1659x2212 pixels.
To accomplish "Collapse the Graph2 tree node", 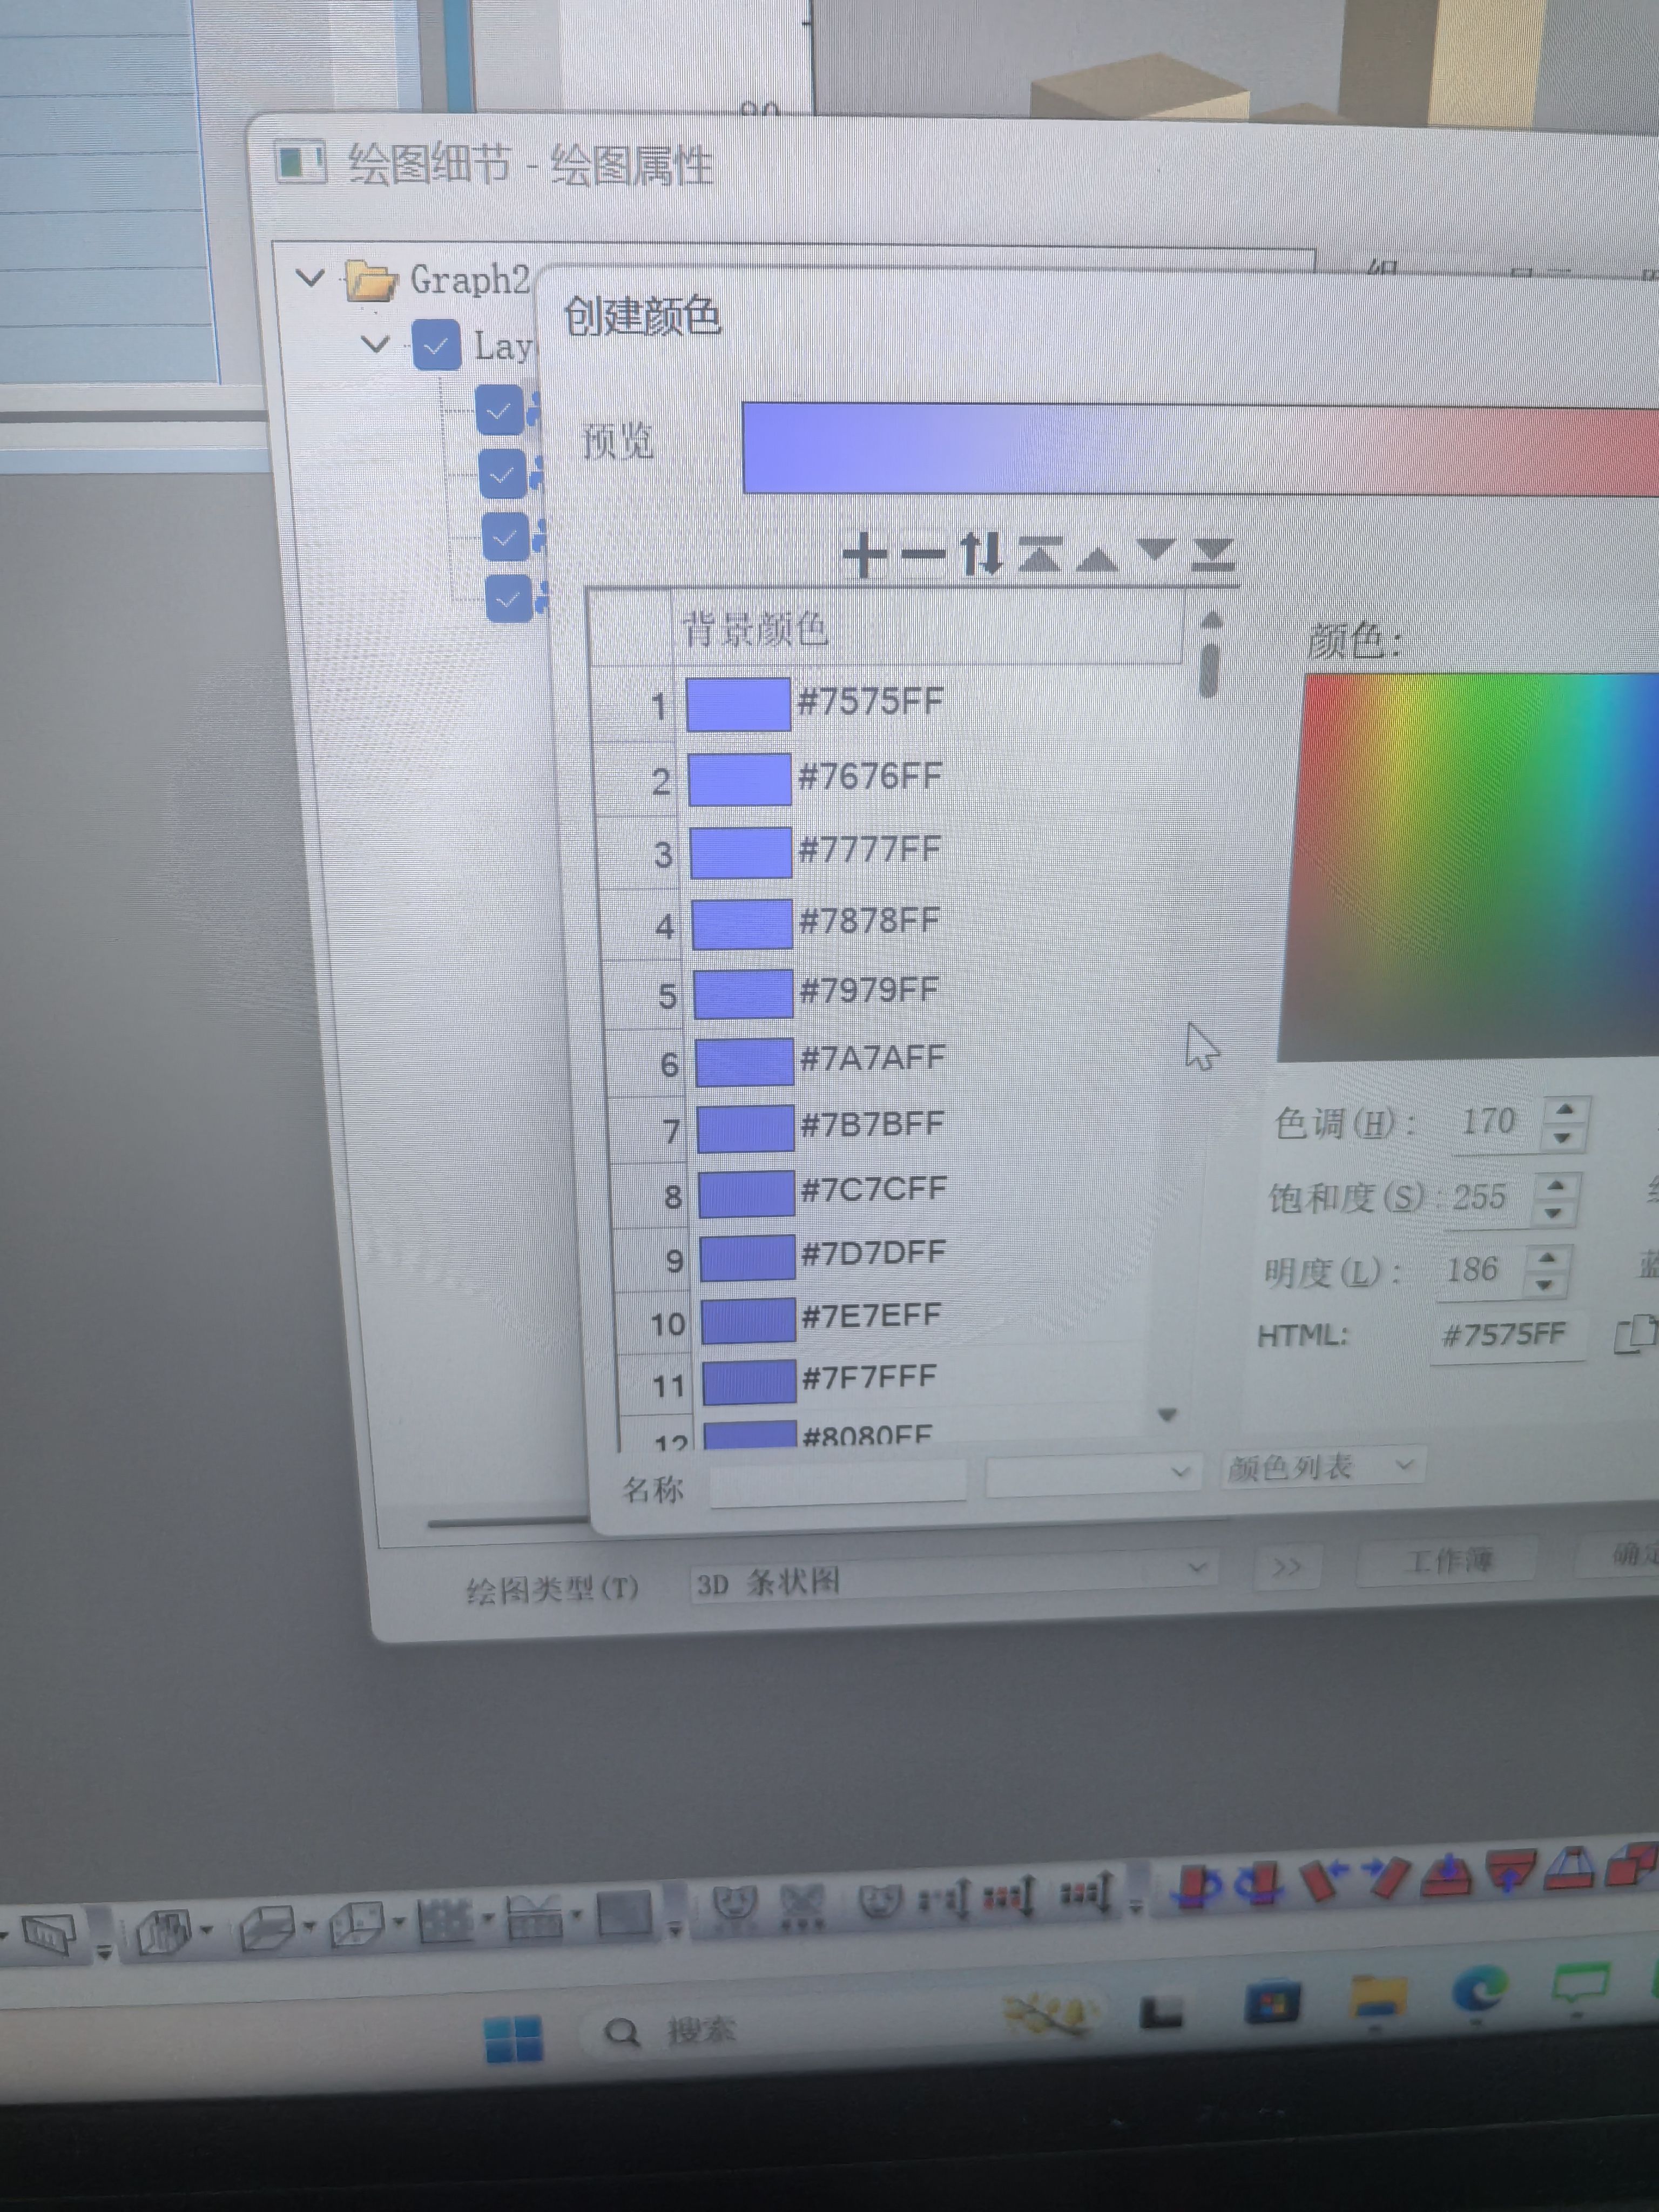I will click(311, 277).
